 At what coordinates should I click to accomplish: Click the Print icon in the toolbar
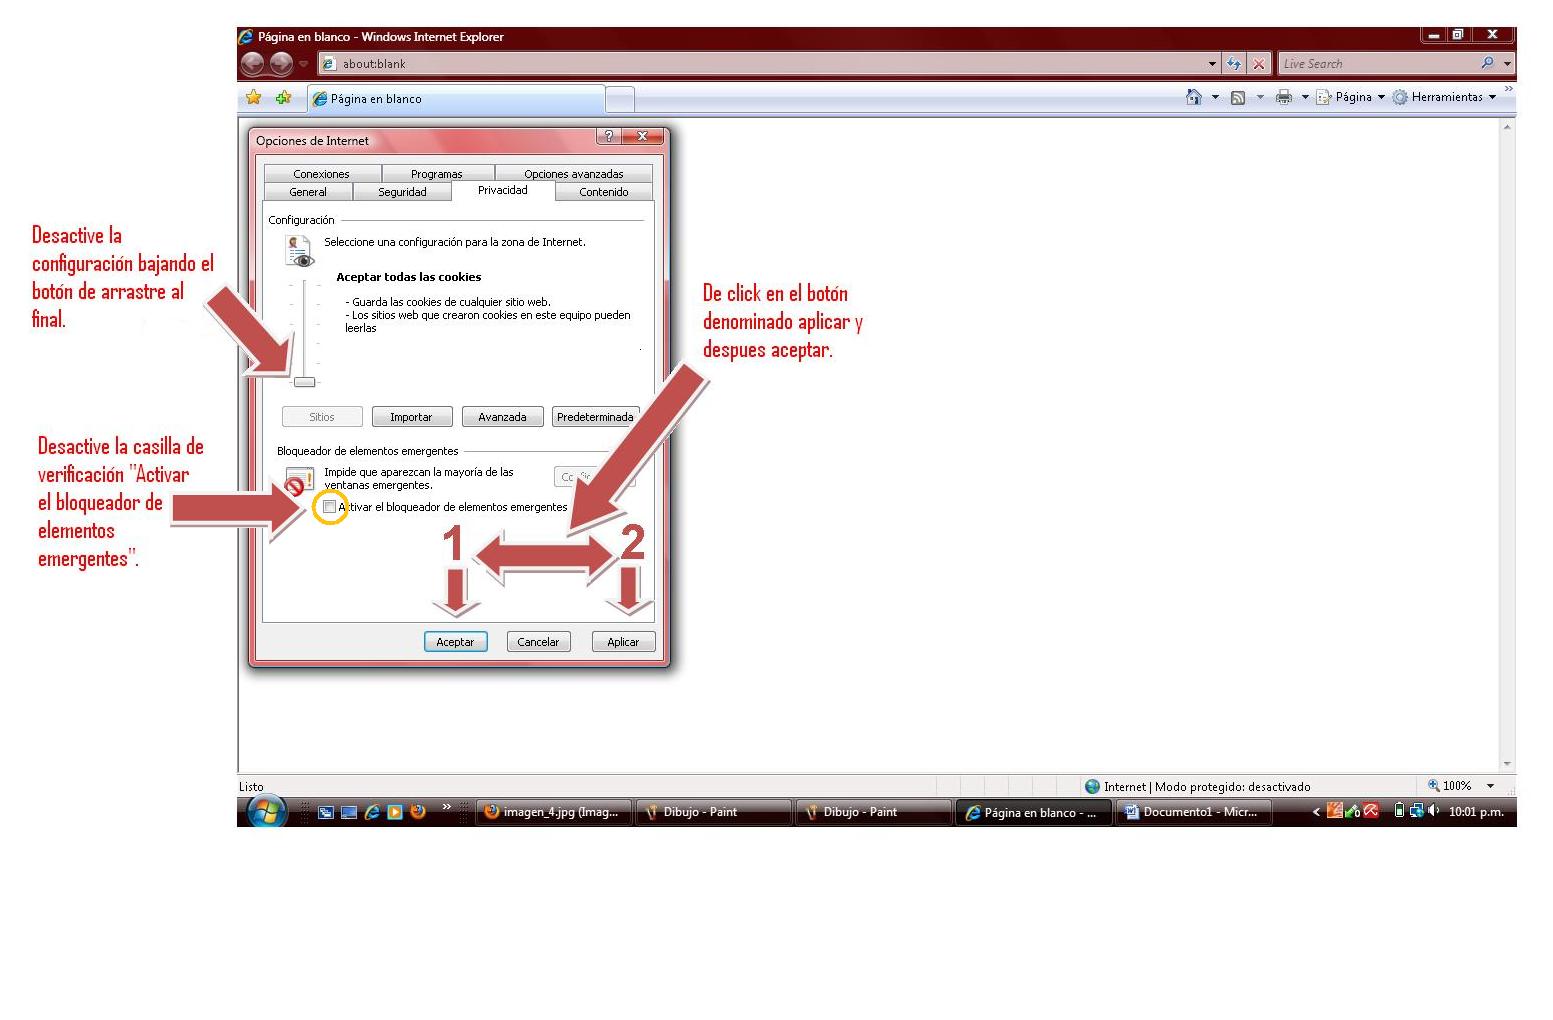pyautogui.click(x=1284, y=97)
